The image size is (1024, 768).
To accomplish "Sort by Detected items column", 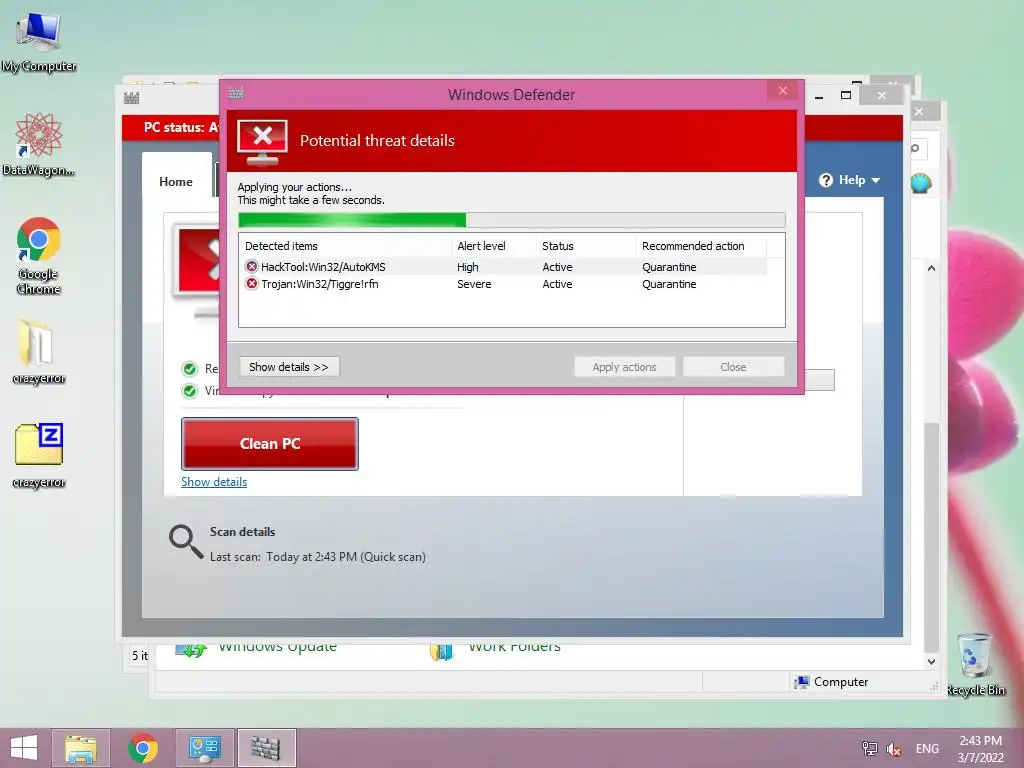I will 345,246.
